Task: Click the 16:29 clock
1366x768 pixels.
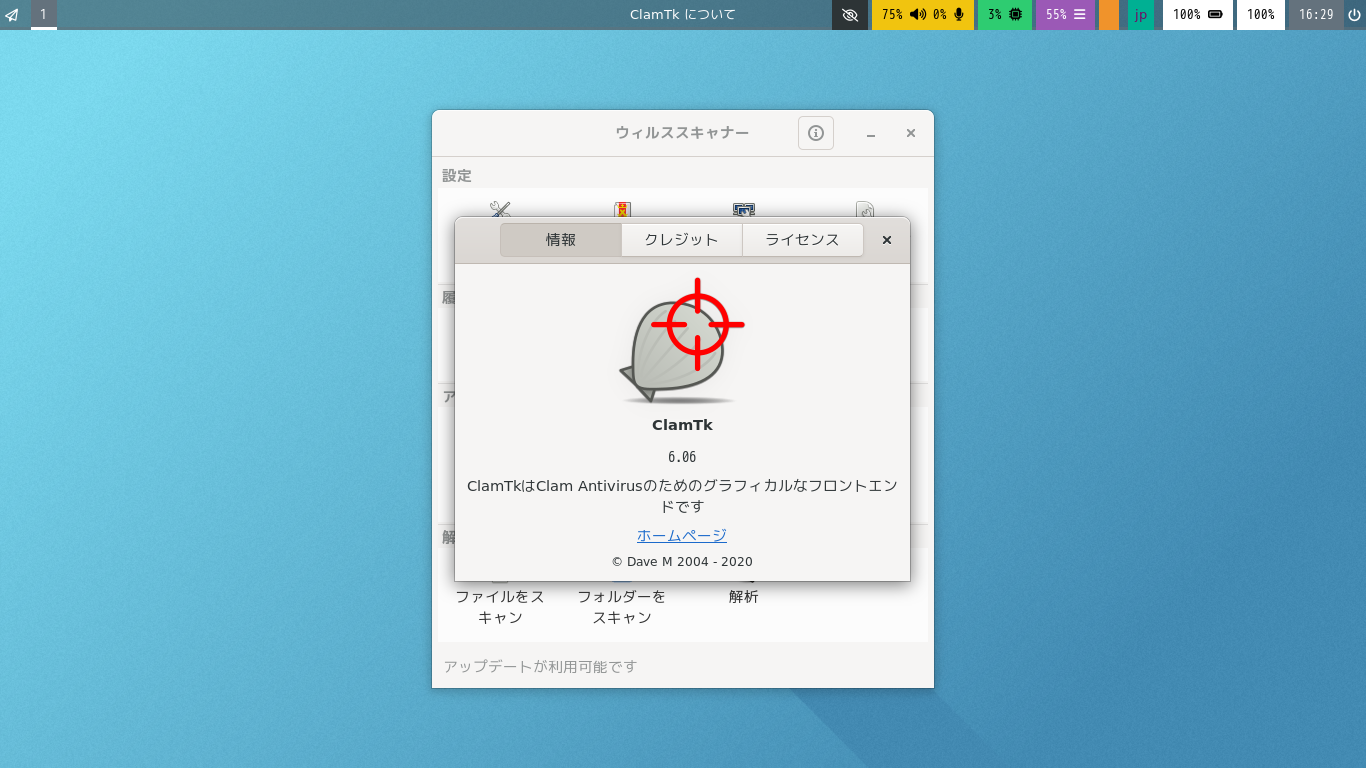Action: coord(1316,15)
